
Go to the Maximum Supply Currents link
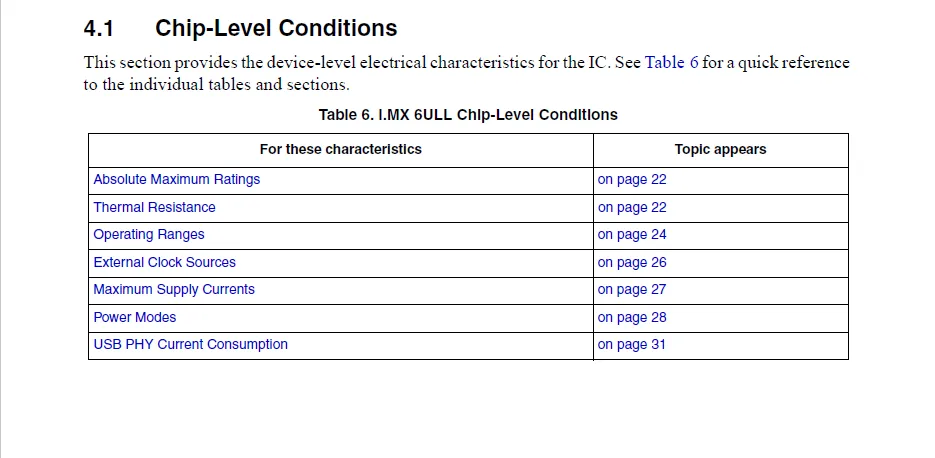tap(174, 290)
